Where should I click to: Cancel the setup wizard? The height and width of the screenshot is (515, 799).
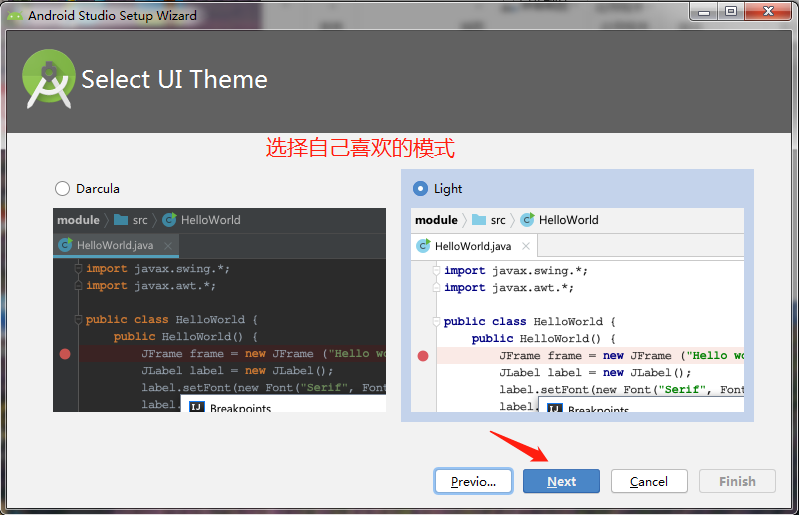click(x=649, y=481)
